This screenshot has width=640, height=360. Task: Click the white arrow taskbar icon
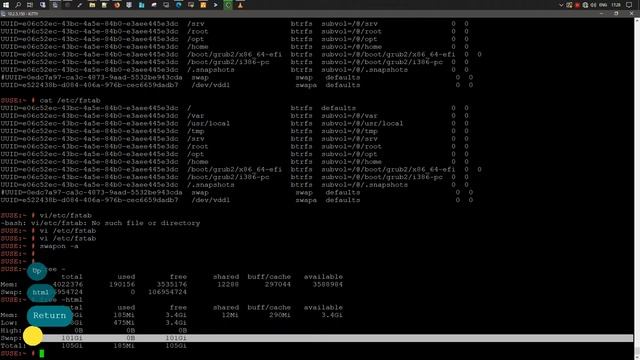click(x=216, y=5)
